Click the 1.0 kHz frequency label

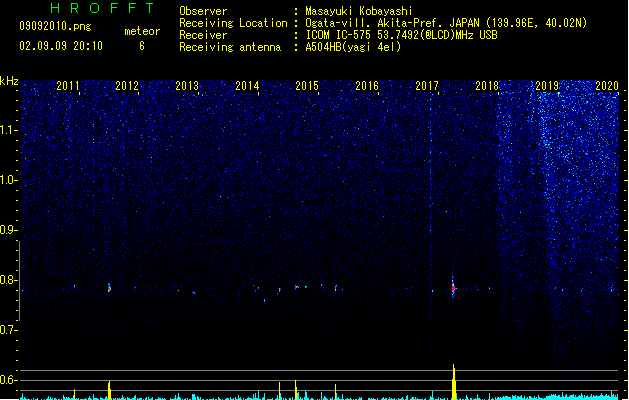point(9,180)
